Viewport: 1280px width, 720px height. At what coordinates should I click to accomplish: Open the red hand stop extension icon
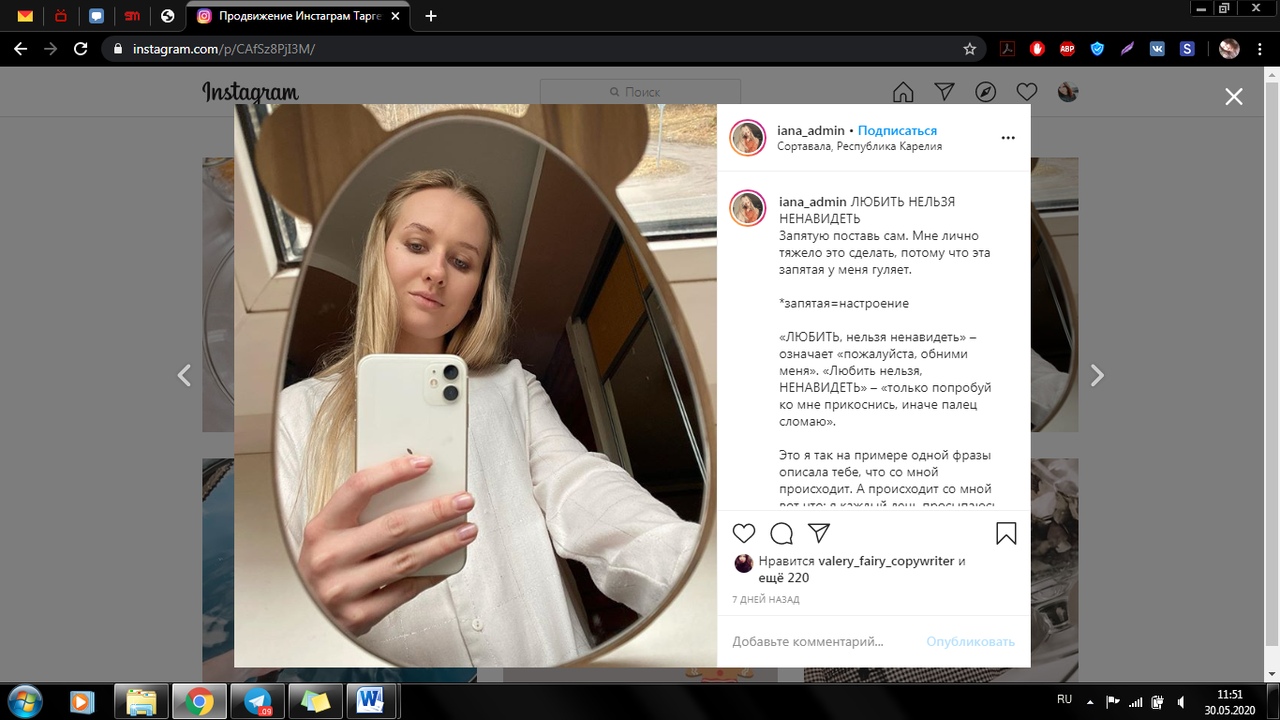(x=1038, y=48)
